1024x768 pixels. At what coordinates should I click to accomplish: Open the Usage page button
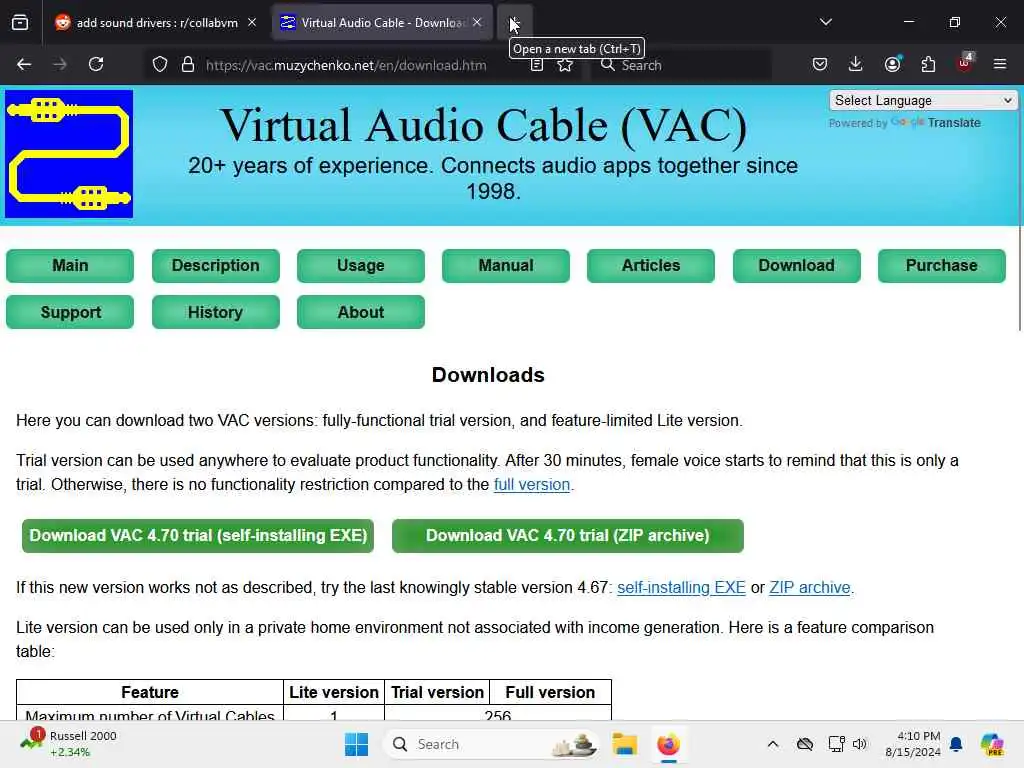[x=360, y=266]
